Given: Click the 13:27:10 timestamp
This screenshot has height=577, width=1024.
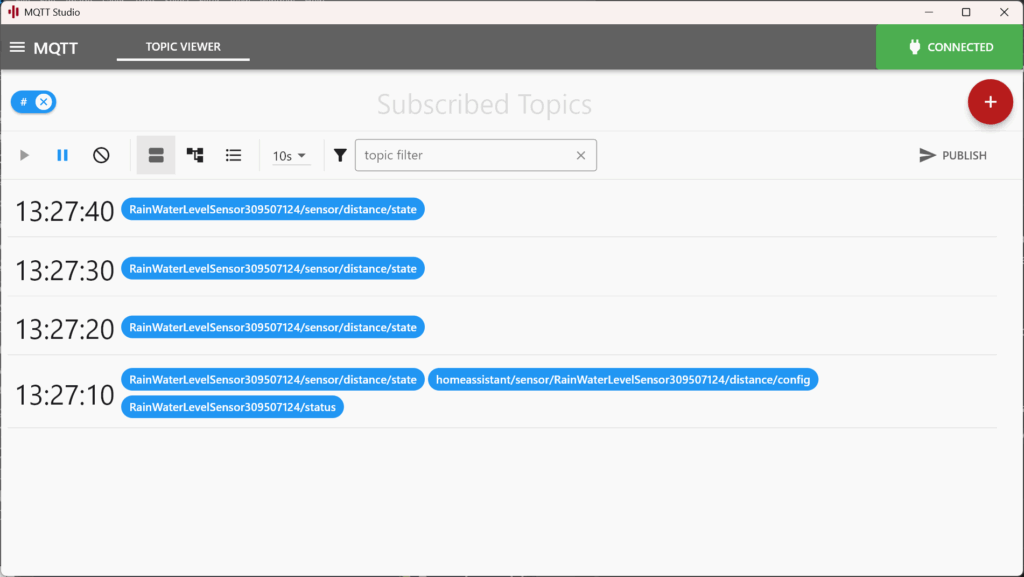Looking at the screenshot, I should (65, 396).
